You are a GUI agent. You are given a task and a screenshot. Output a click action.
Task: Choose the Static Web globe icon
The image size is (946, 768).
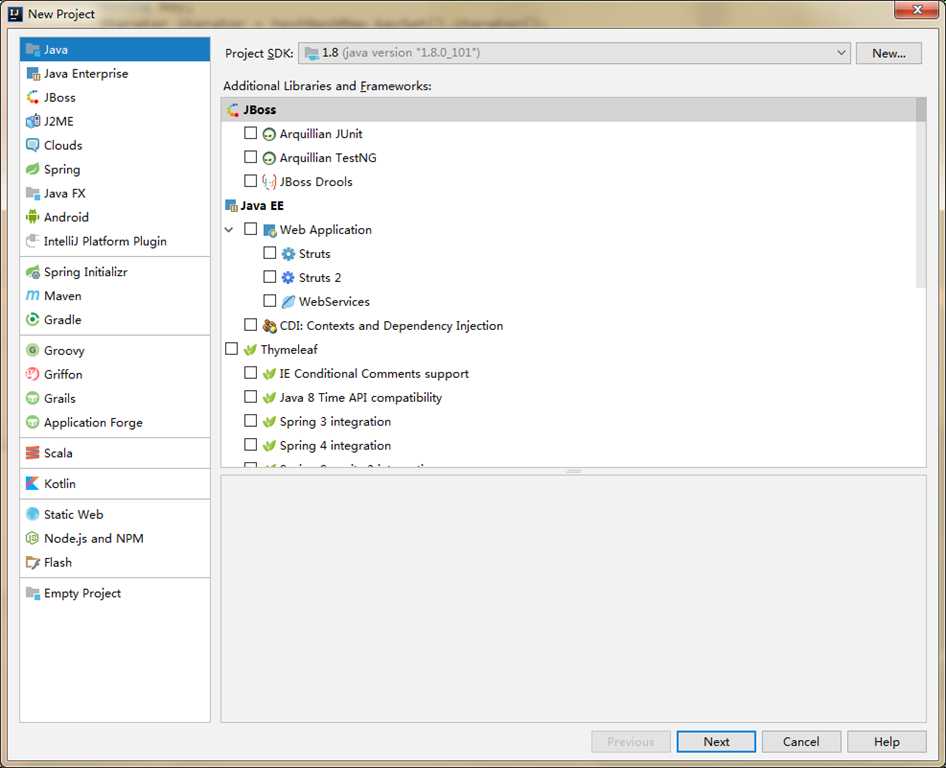pos(33,515)
